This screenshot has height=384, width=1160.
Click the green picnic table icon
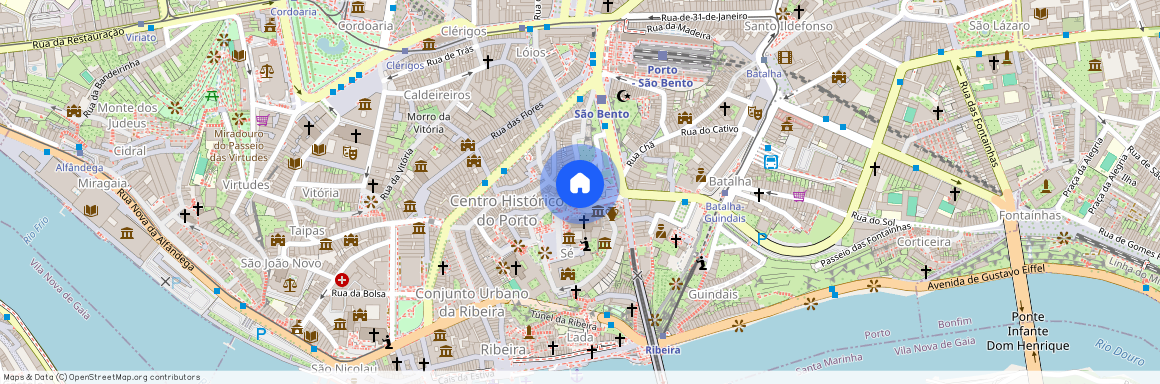coord(212,95)
